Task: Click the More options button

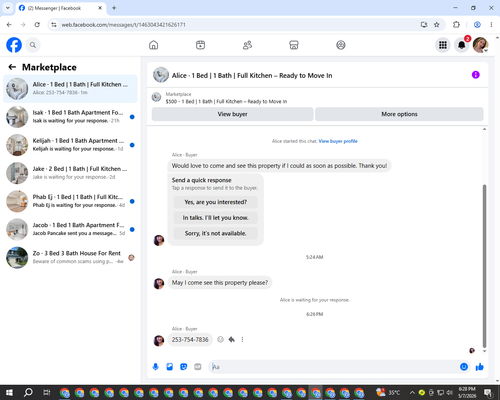Action: tap(399, 114)
